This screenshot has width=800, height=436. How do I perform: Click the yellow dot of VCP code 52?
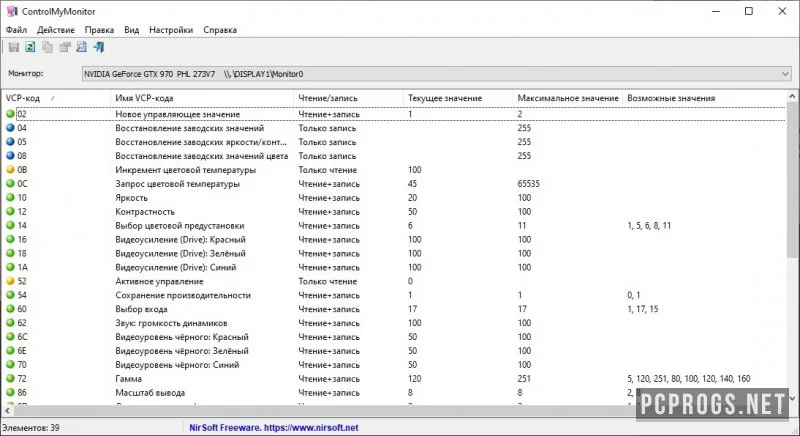10,281
